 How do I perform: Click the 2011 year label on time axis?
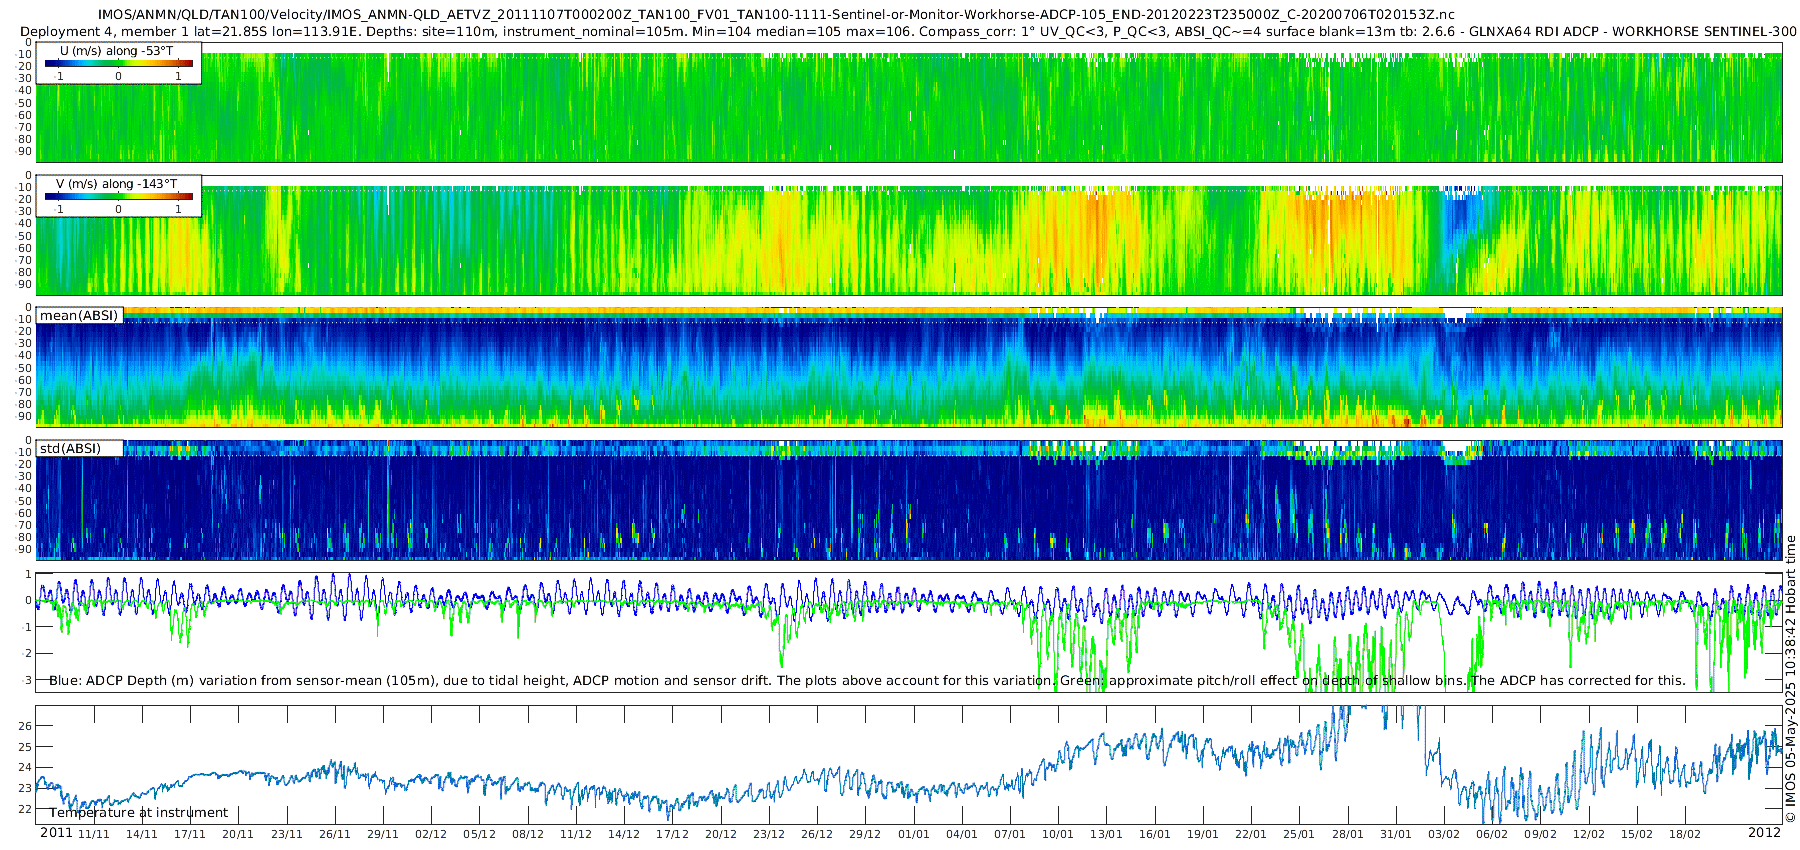click(55, 833)
